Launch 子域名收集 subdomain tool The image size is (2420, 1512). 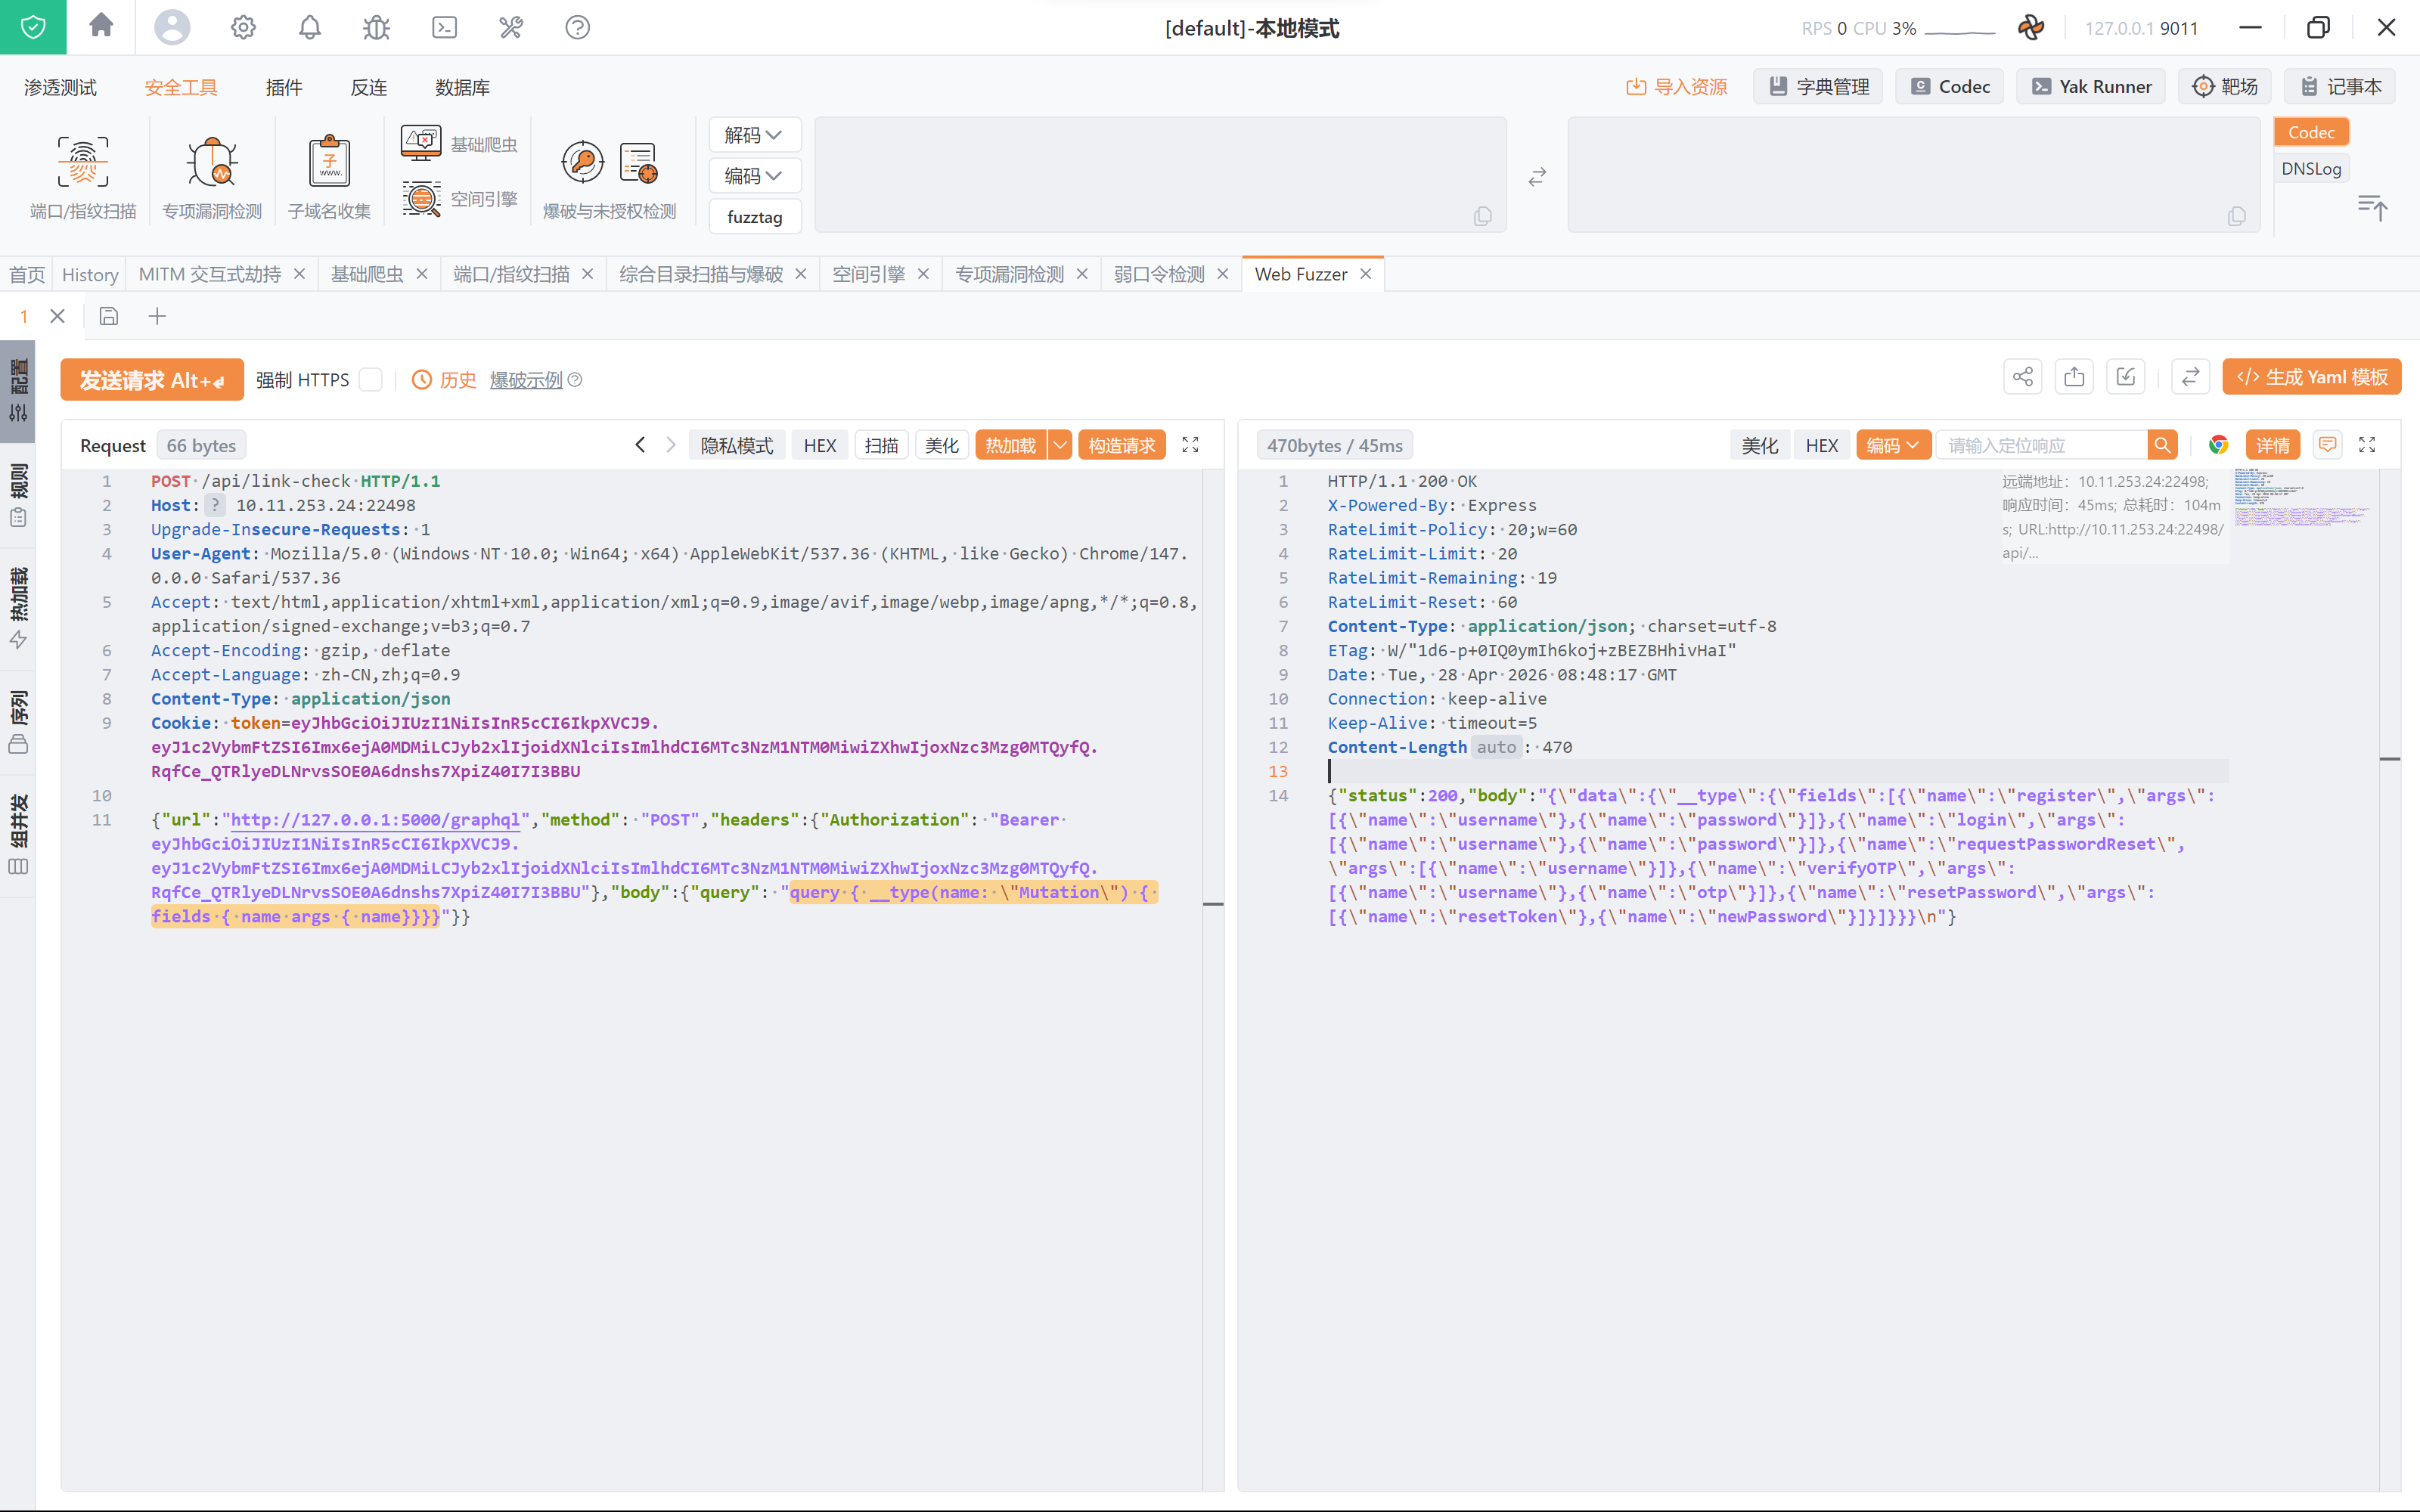(x=329, y=176)
